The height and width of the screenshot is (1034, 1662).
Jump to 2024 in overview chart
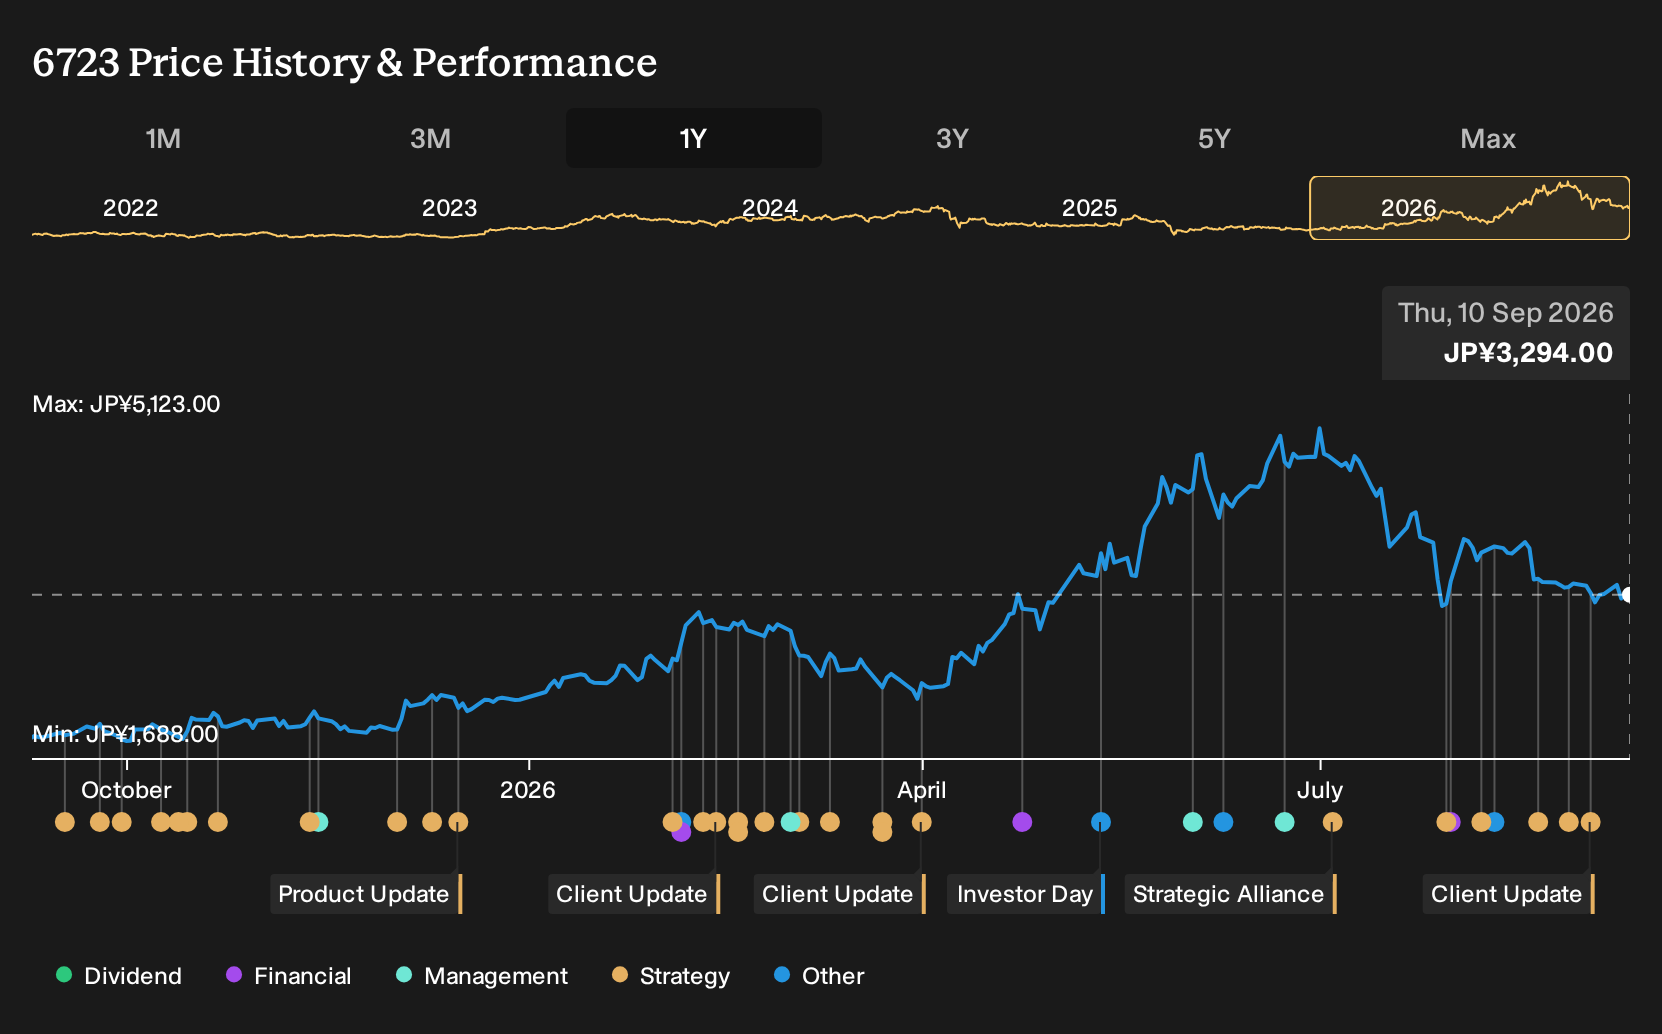[770, 208]
